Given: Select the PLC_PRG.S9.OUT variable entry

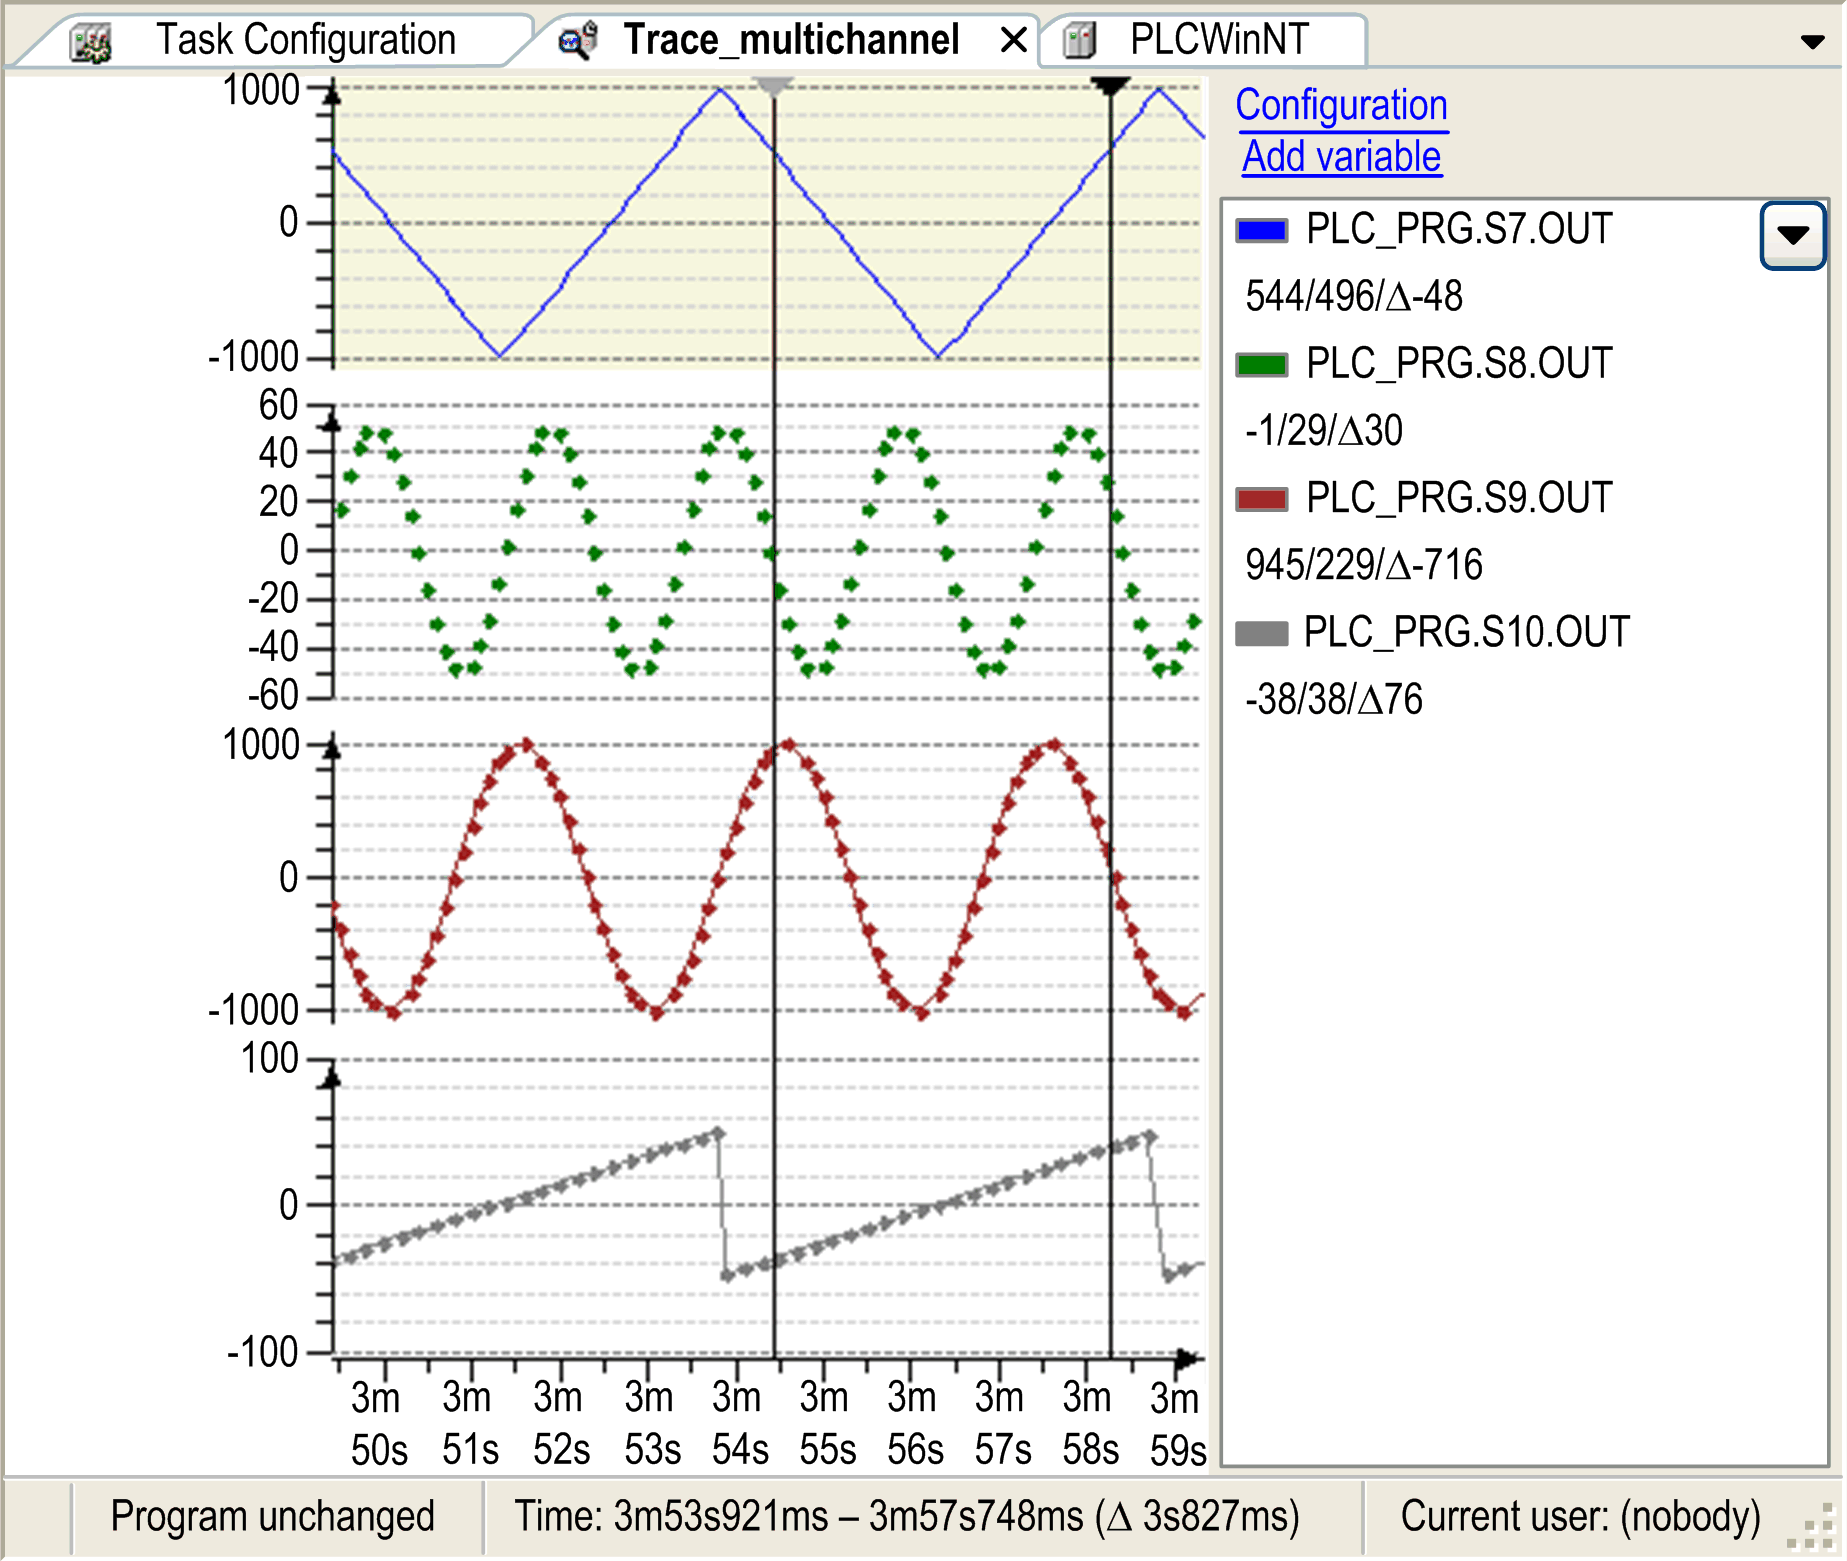Looking at the screenshot, I should [1458, 498].
